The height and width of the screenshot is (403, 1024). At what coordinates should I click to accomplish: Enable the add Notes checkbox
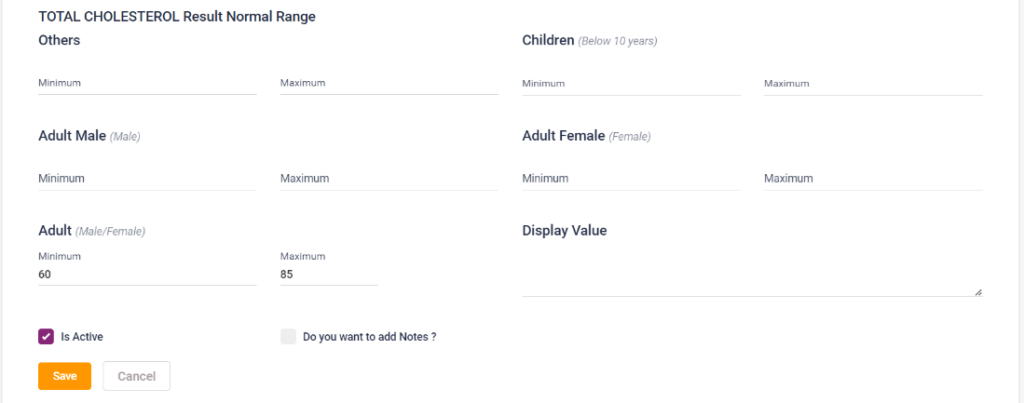(289, 337)
